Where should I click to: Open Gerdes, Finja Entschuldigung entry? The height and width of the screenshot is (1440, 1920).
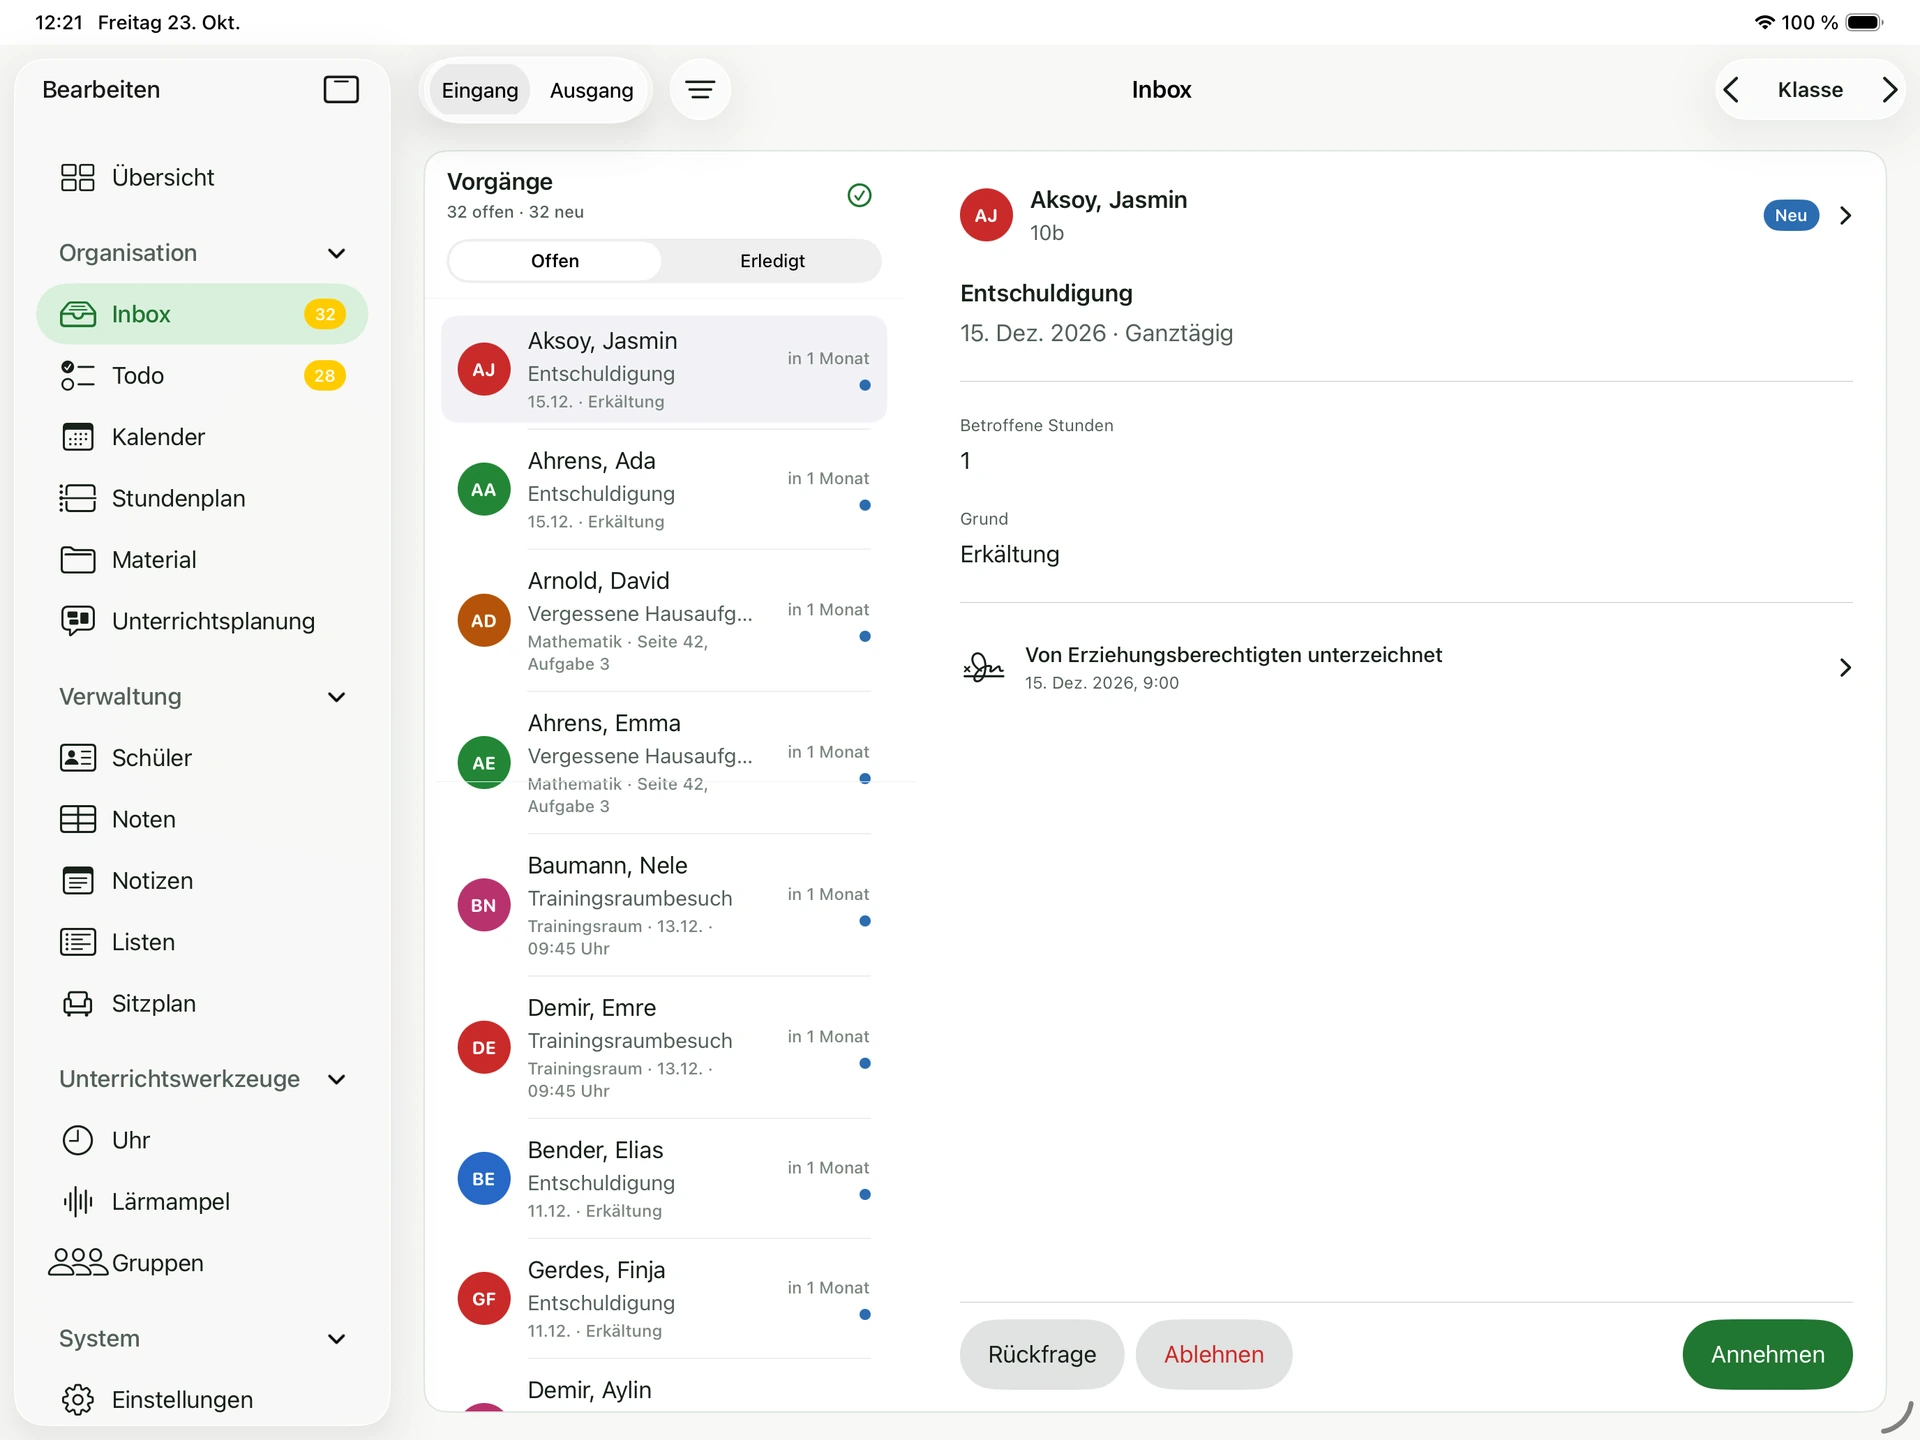(x=664, y=1299)
